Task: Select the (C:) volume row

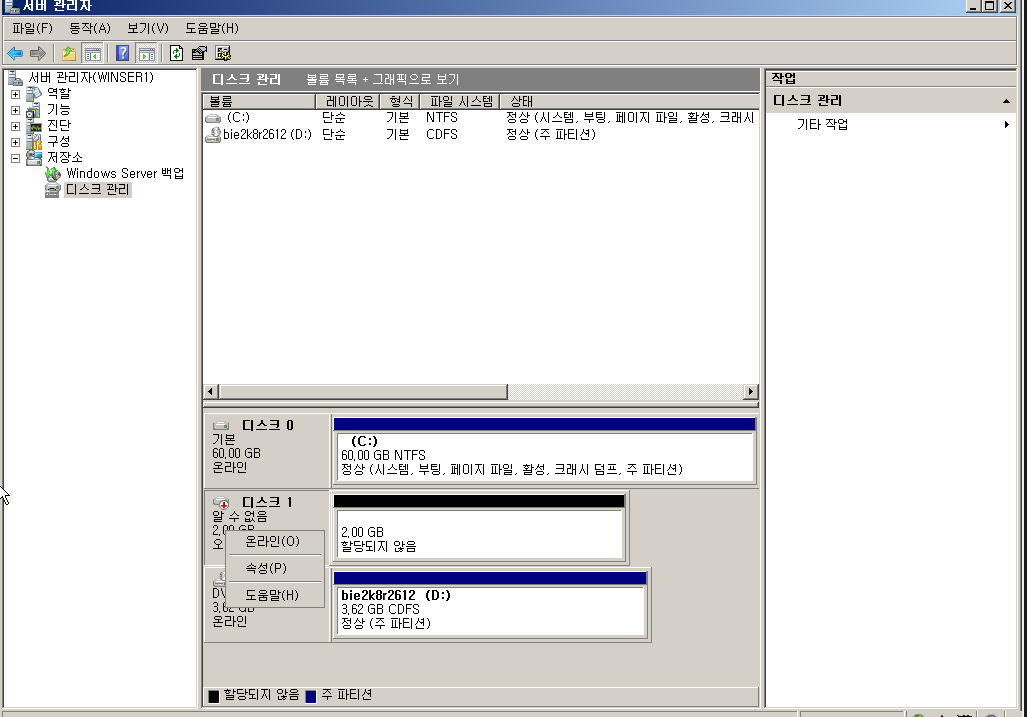Action: click(x=481, y=118)
